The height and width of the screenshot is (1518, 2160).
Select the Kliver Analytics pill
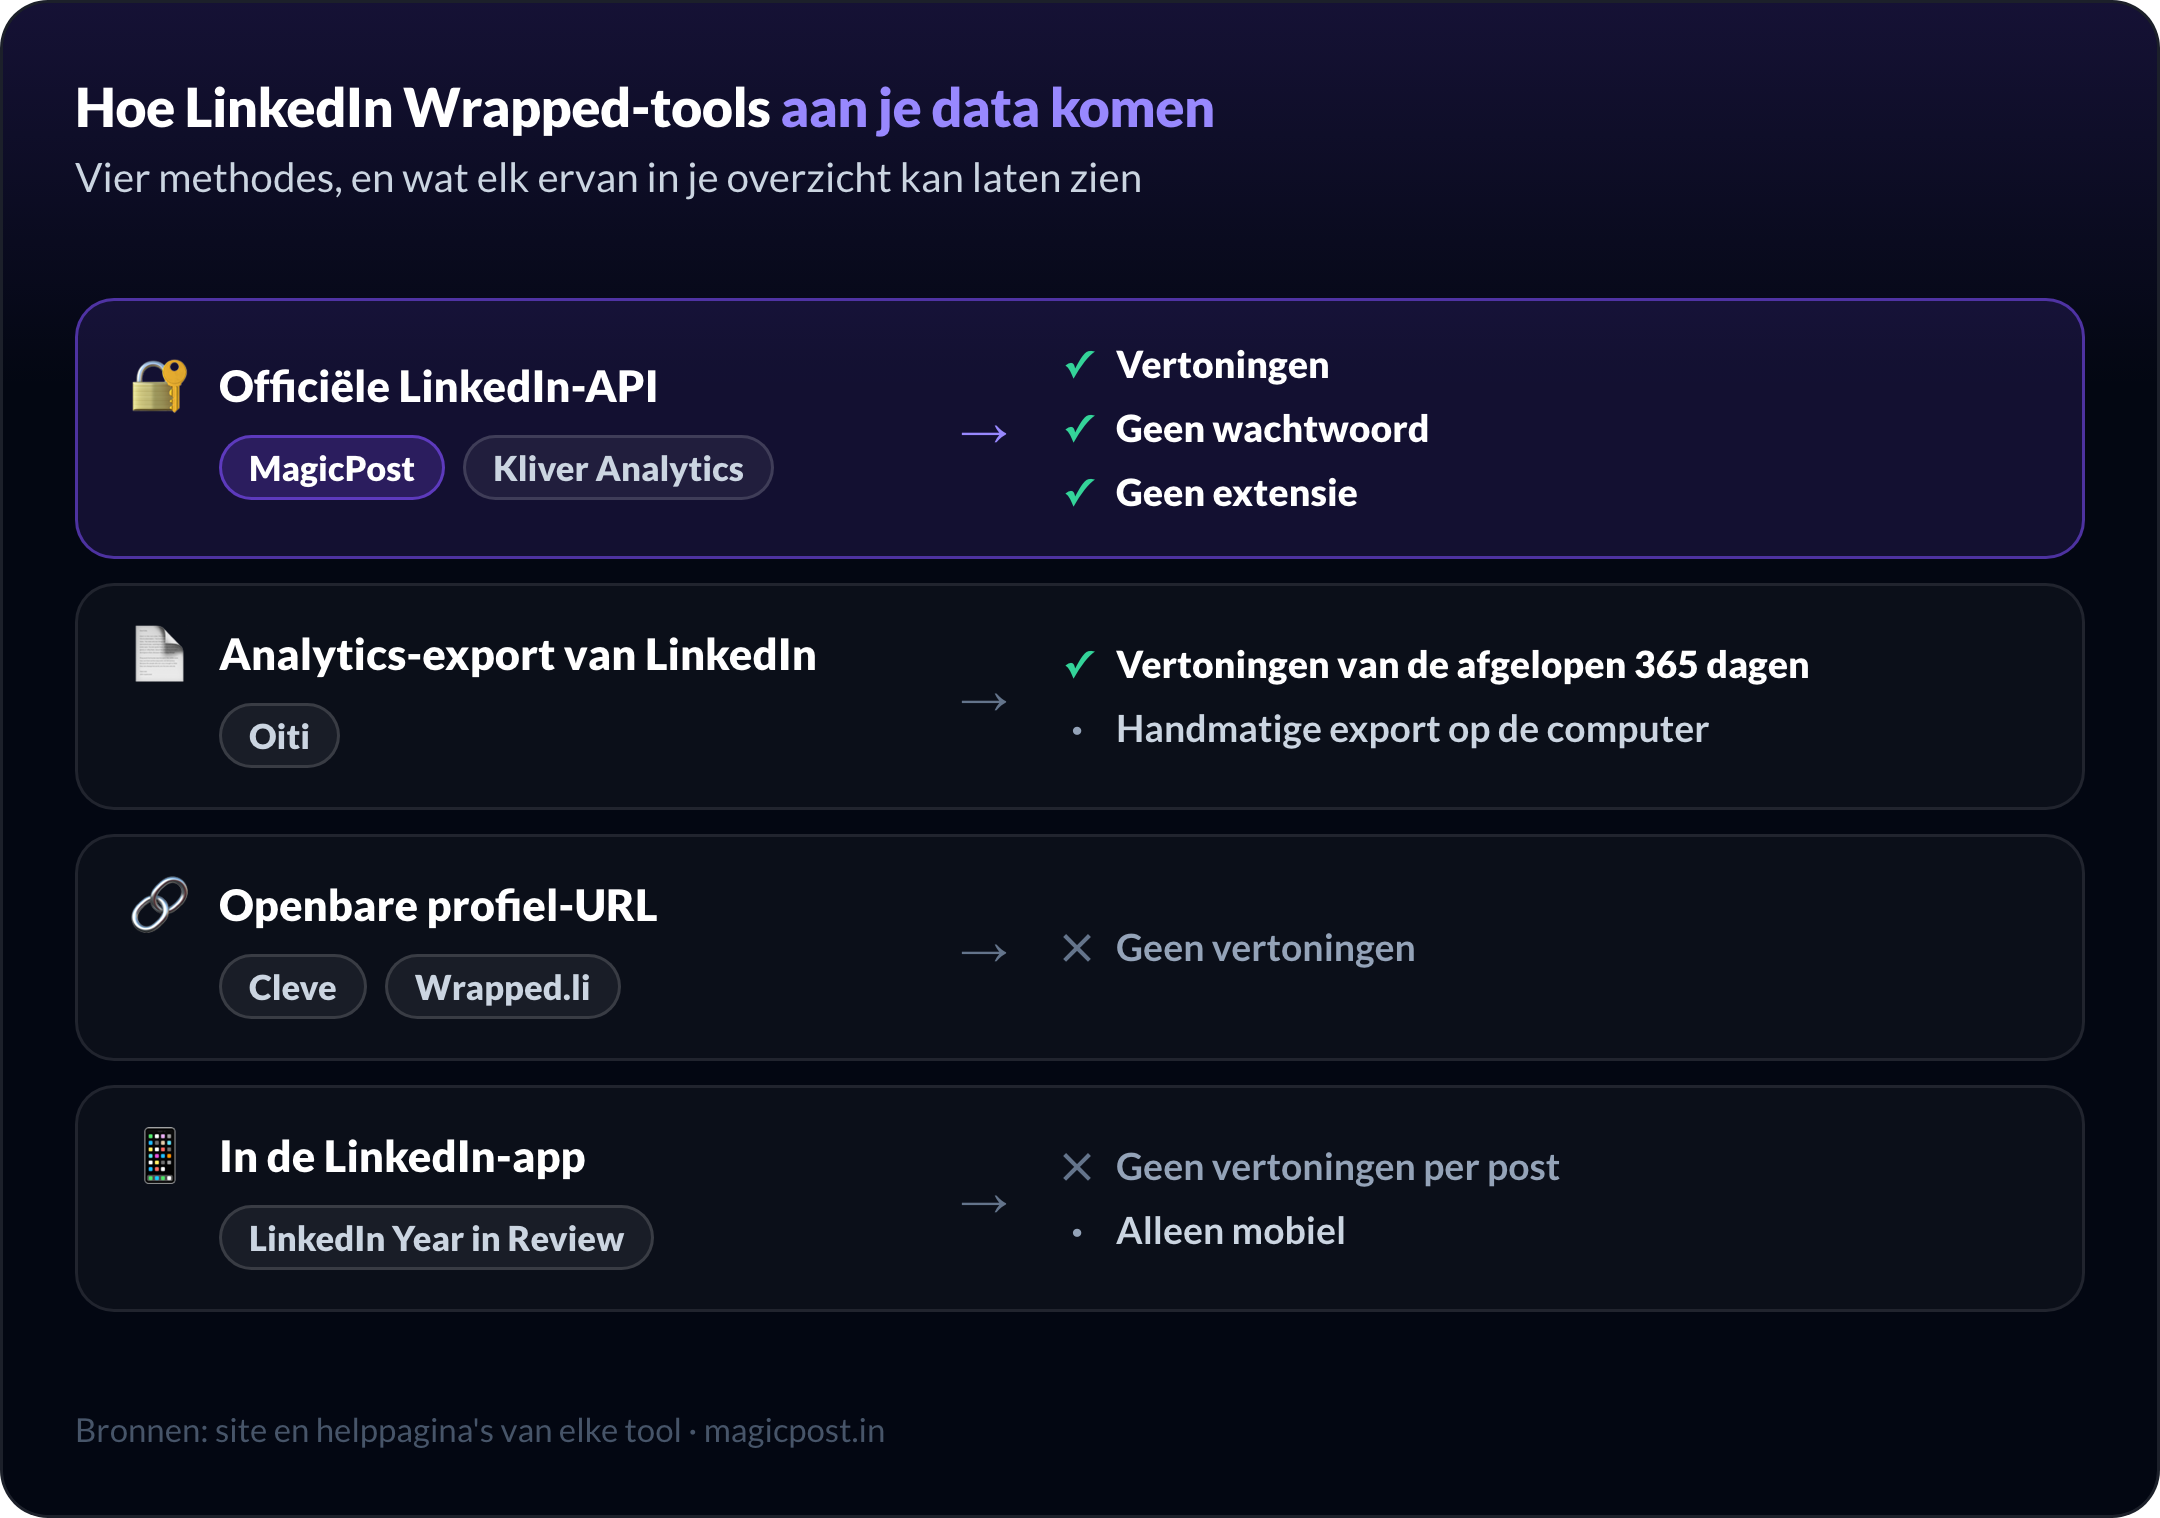618,468
